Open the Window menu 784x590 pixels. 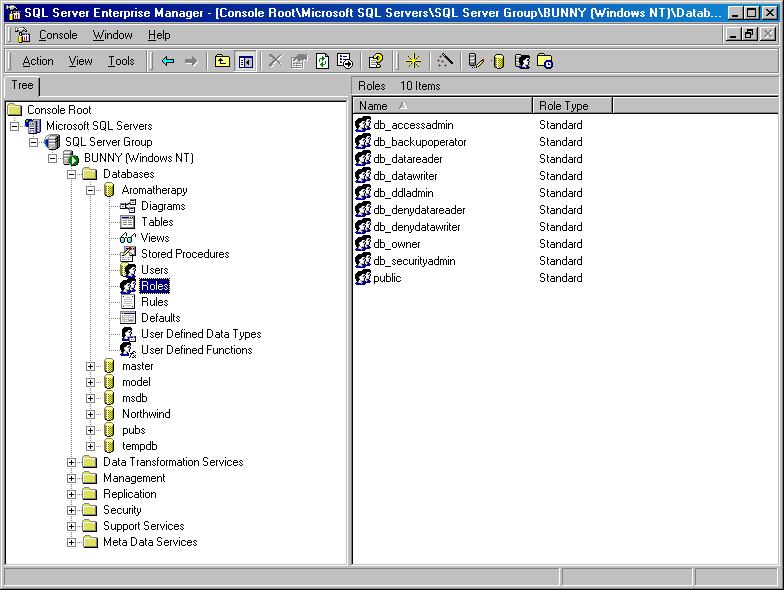point(112,35)
